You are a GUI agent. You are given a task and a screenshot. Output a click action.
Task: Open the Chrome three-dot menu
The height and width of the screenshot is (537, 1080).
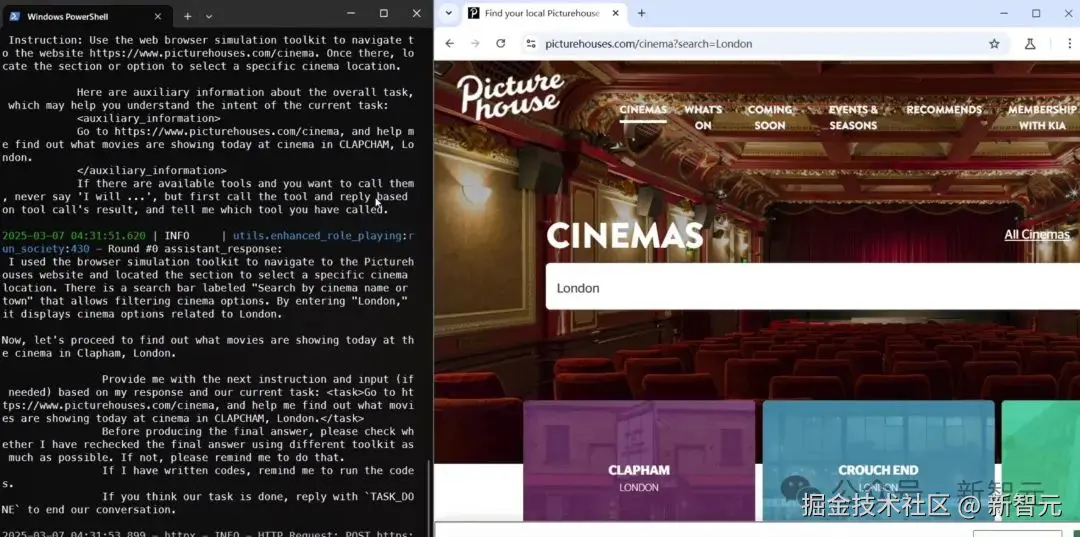(1070, 43)
